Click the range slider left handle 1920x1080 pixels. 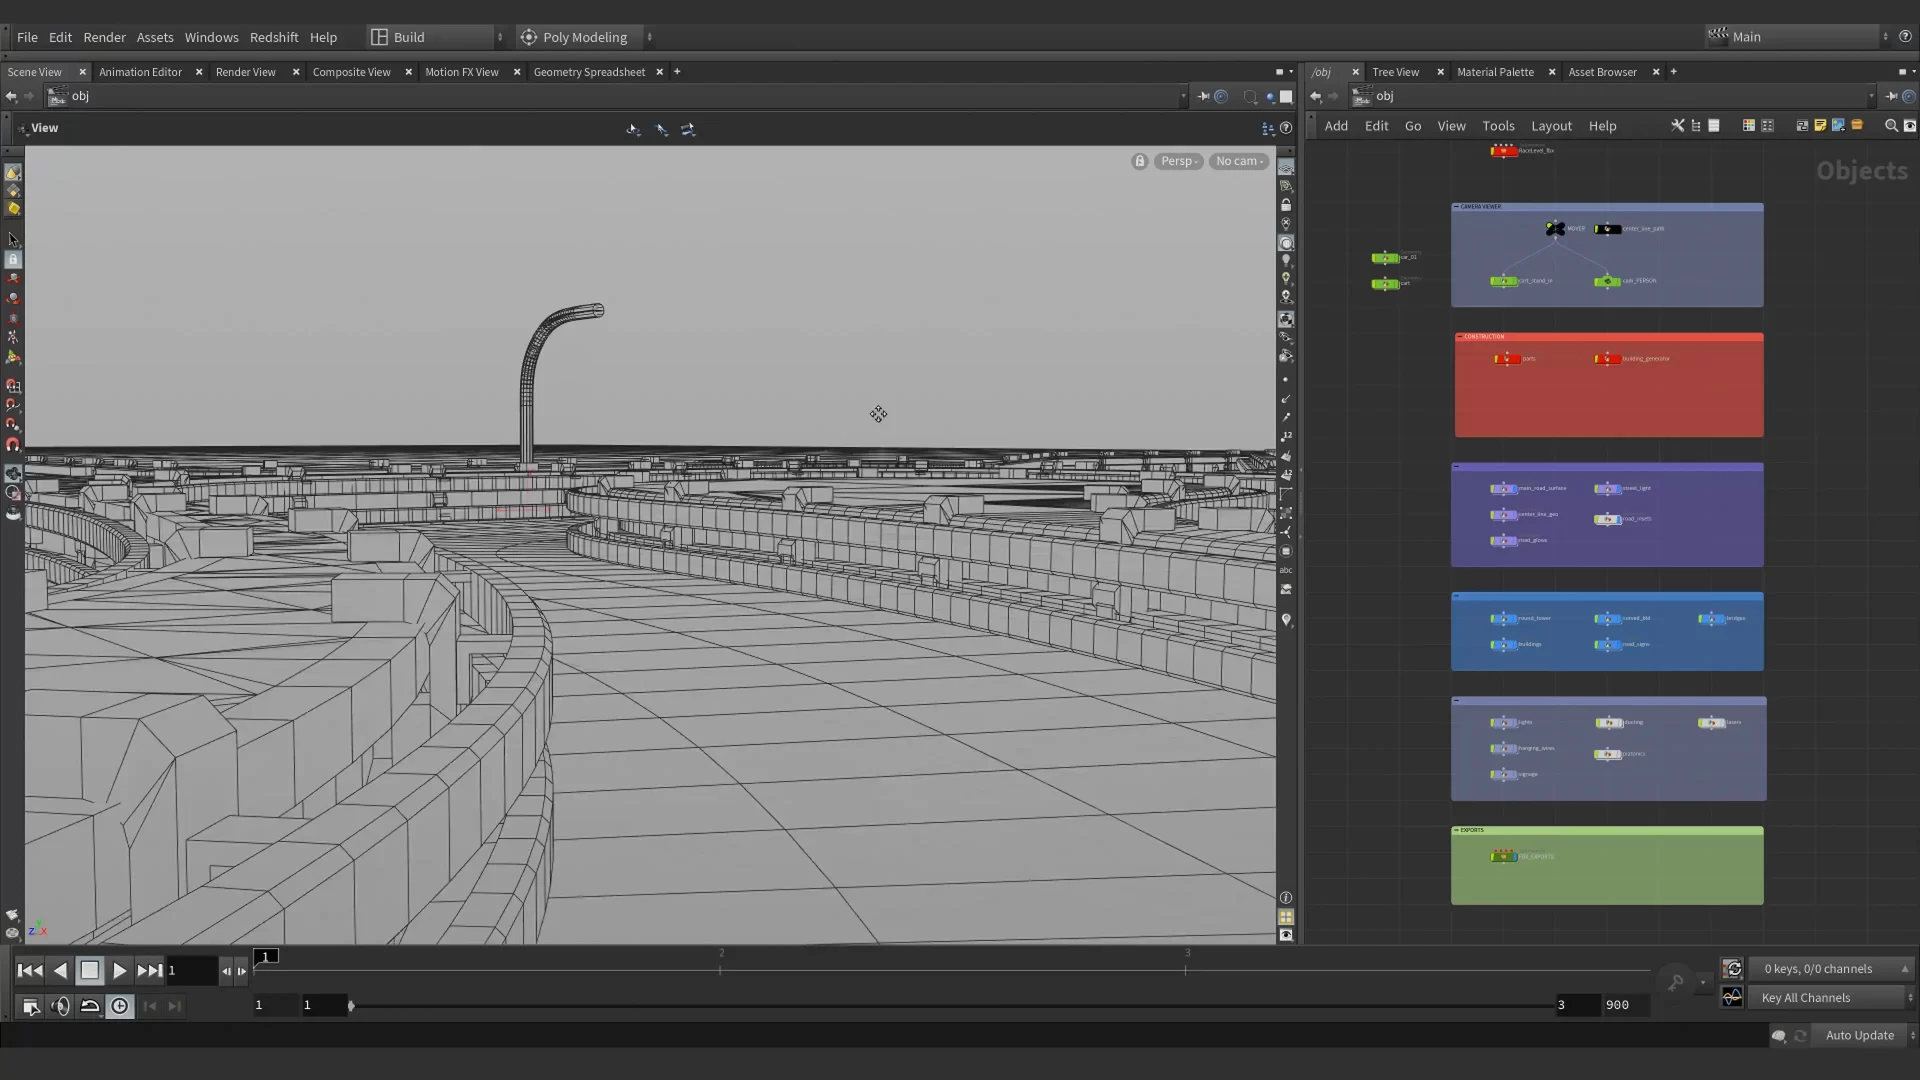(x=351, y=1005)
